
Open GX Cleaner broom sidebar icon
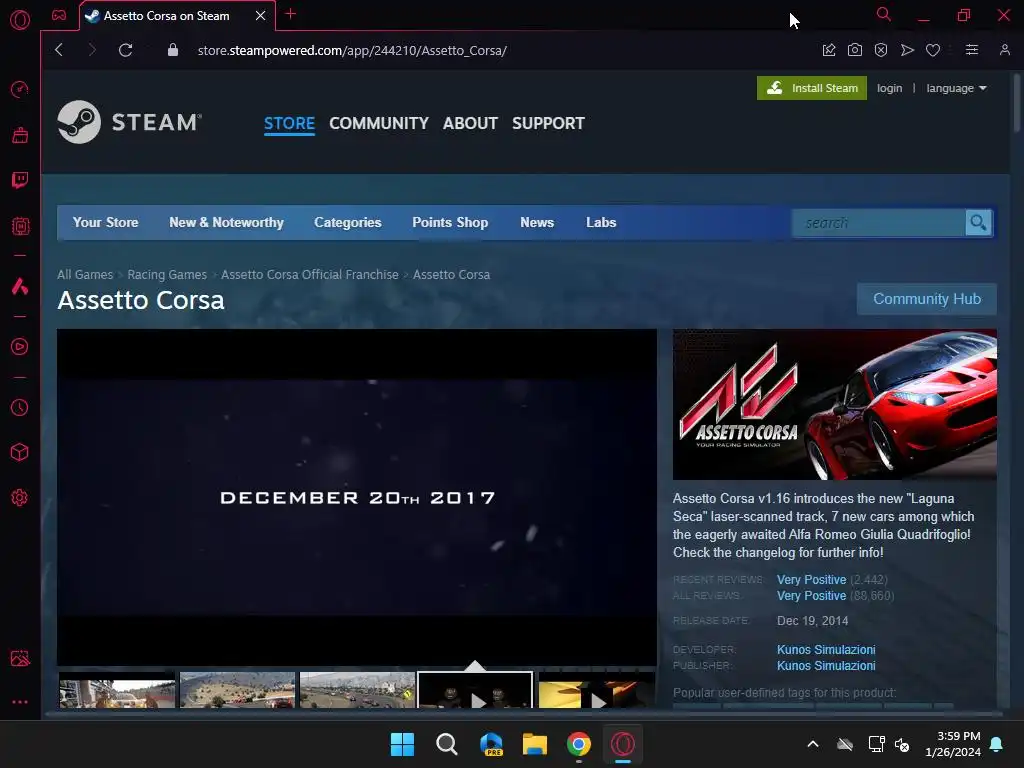tap(20, 135)
